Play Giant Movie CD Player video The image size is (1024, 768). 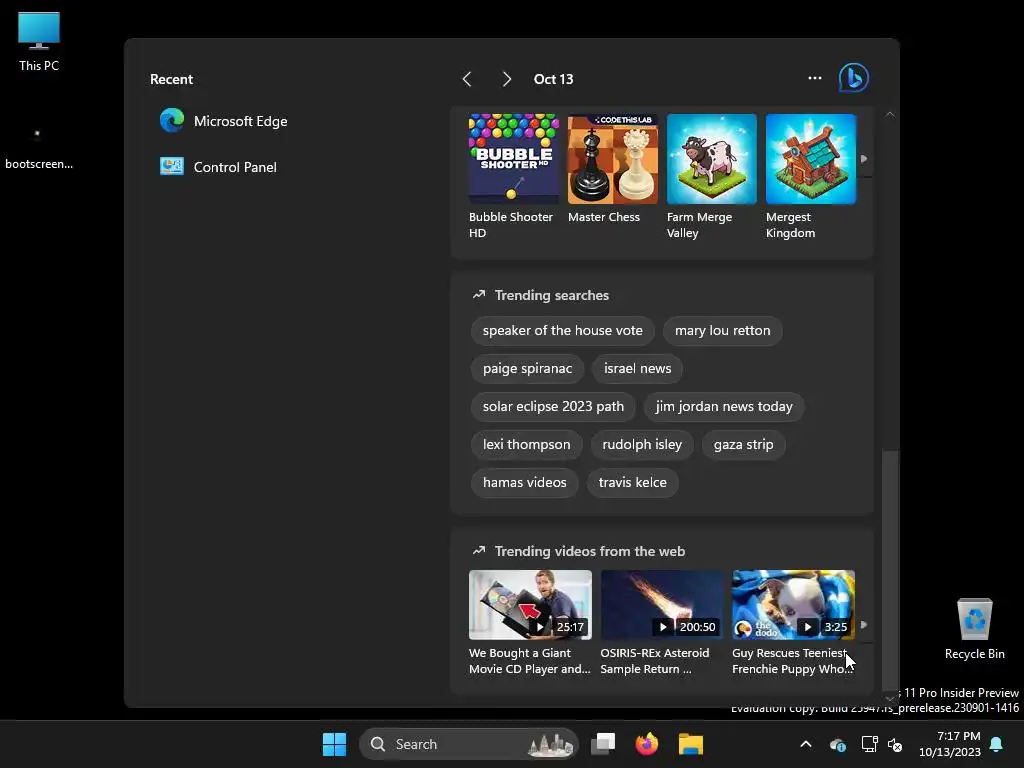click(530, 605)
